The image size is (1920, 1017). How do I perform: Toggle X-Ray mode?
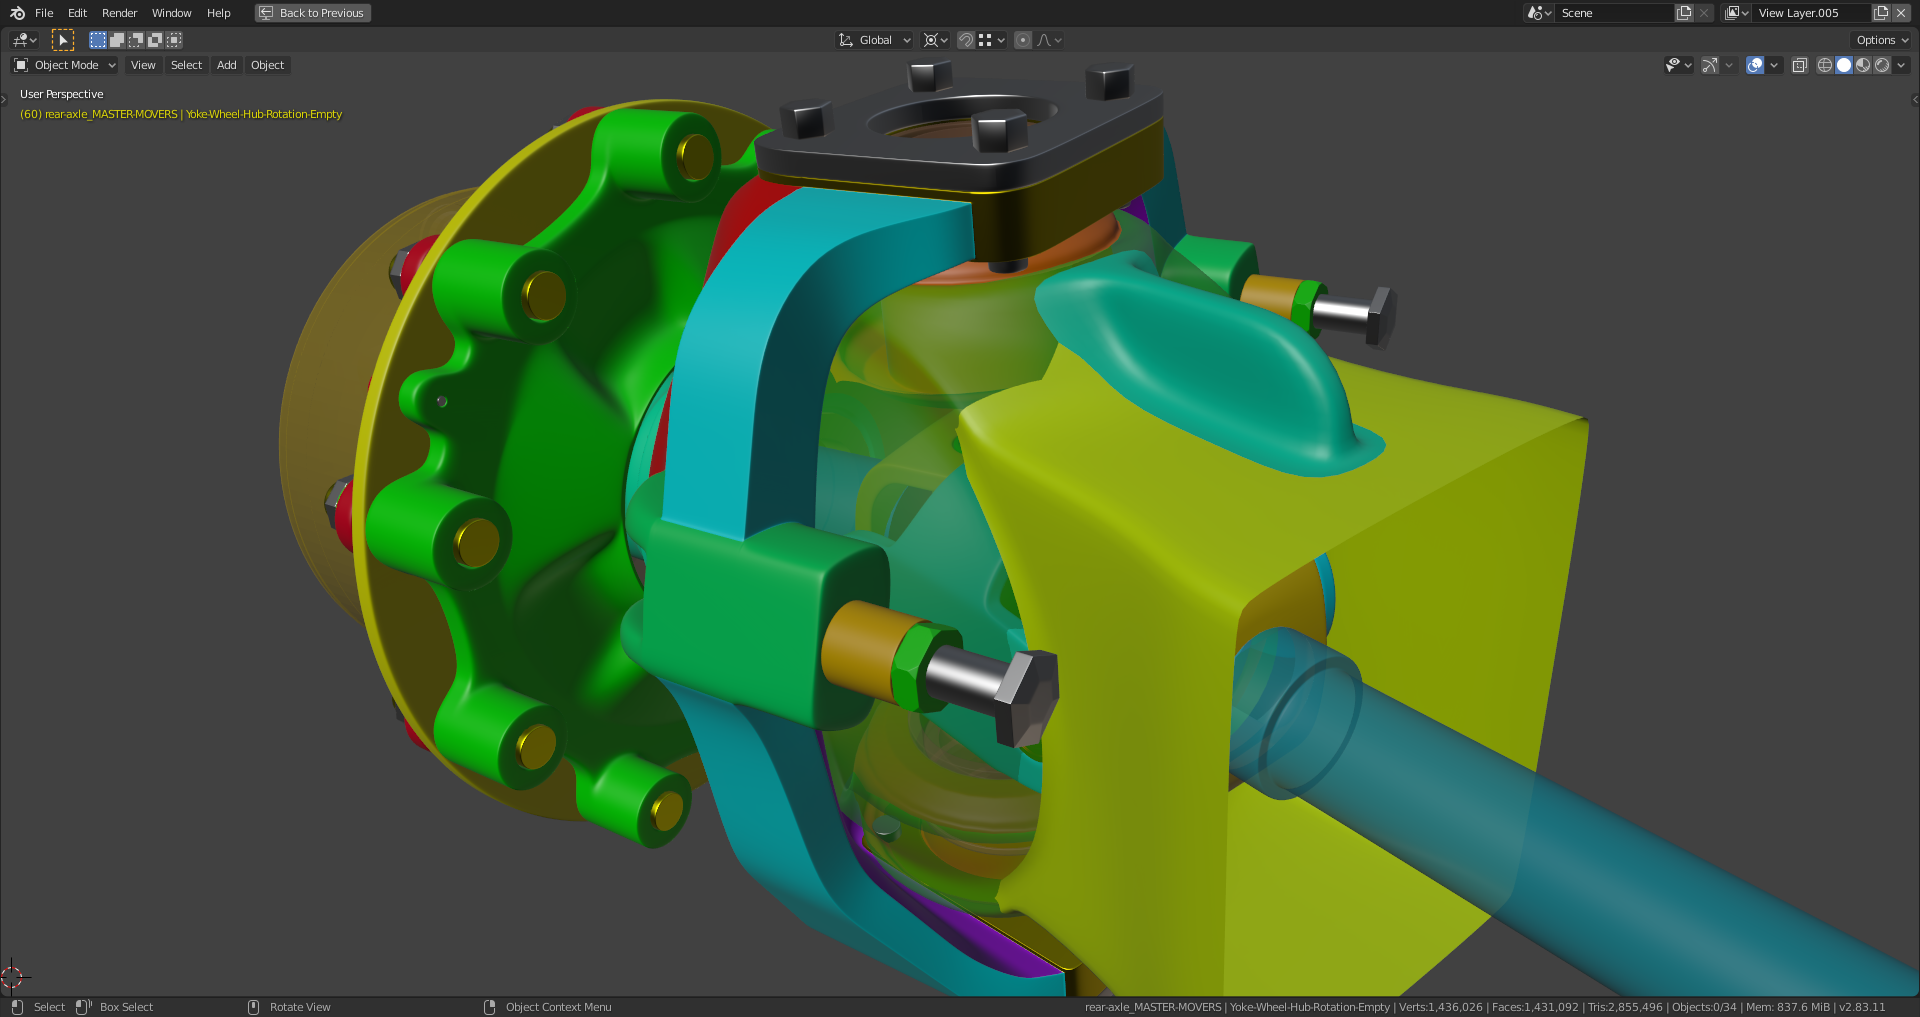pyautogui.click(x=1799, y=65)
